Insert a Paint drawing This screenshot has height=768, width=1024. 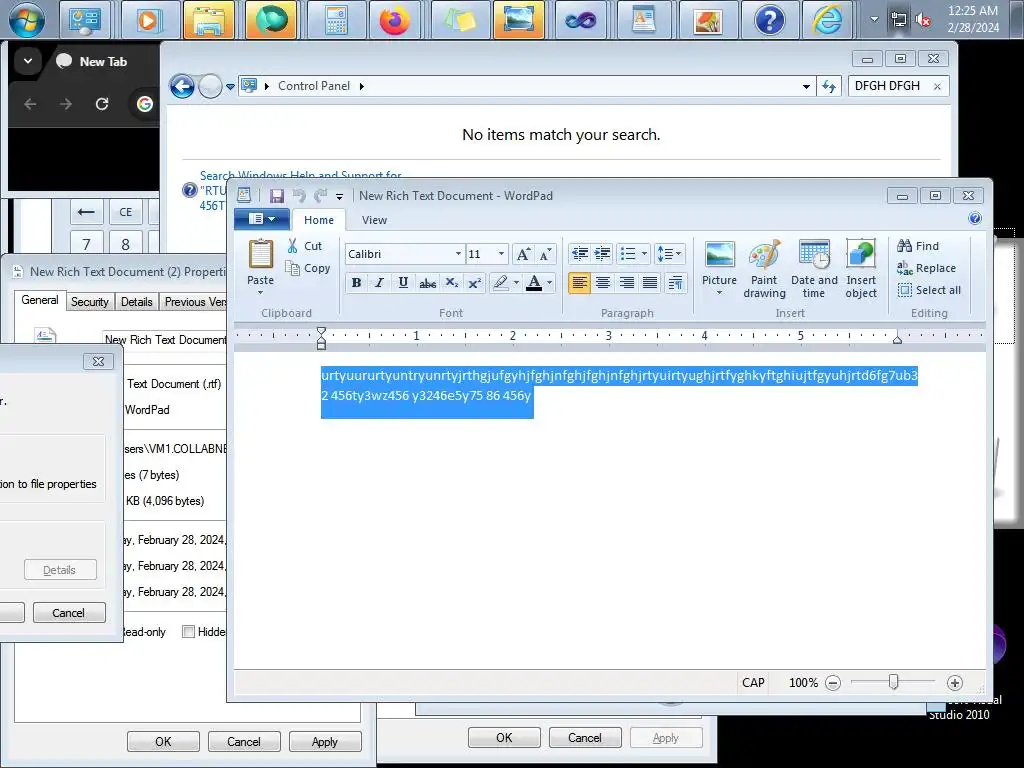[x=764, y=268]
